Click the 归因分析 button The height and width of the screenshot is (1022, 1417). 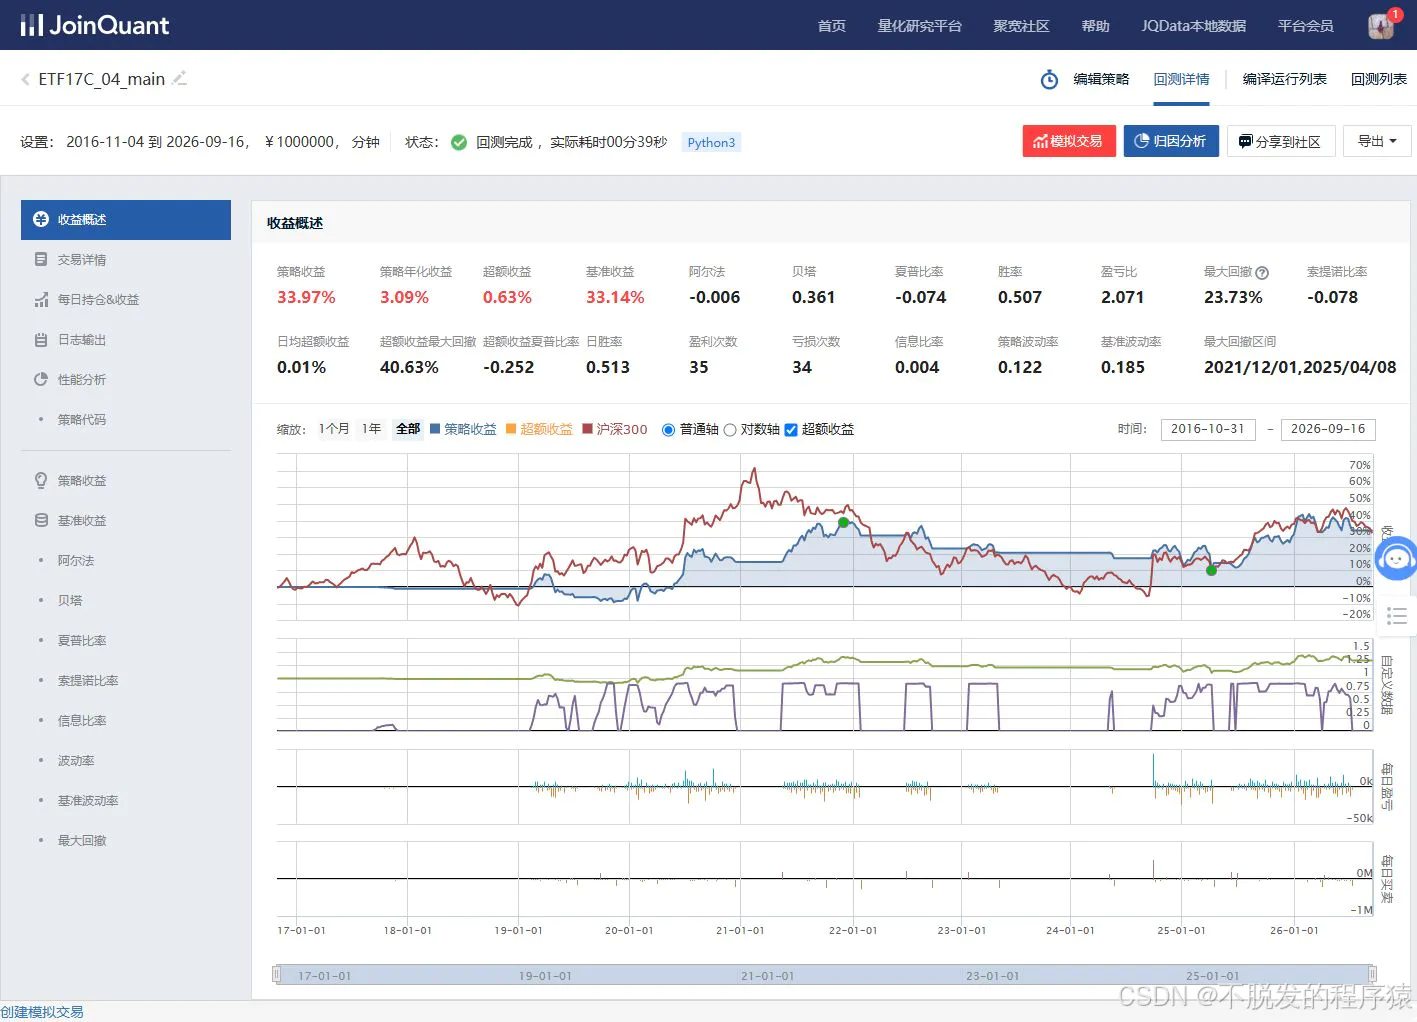pyautogui.click(x=1171, y=141)
